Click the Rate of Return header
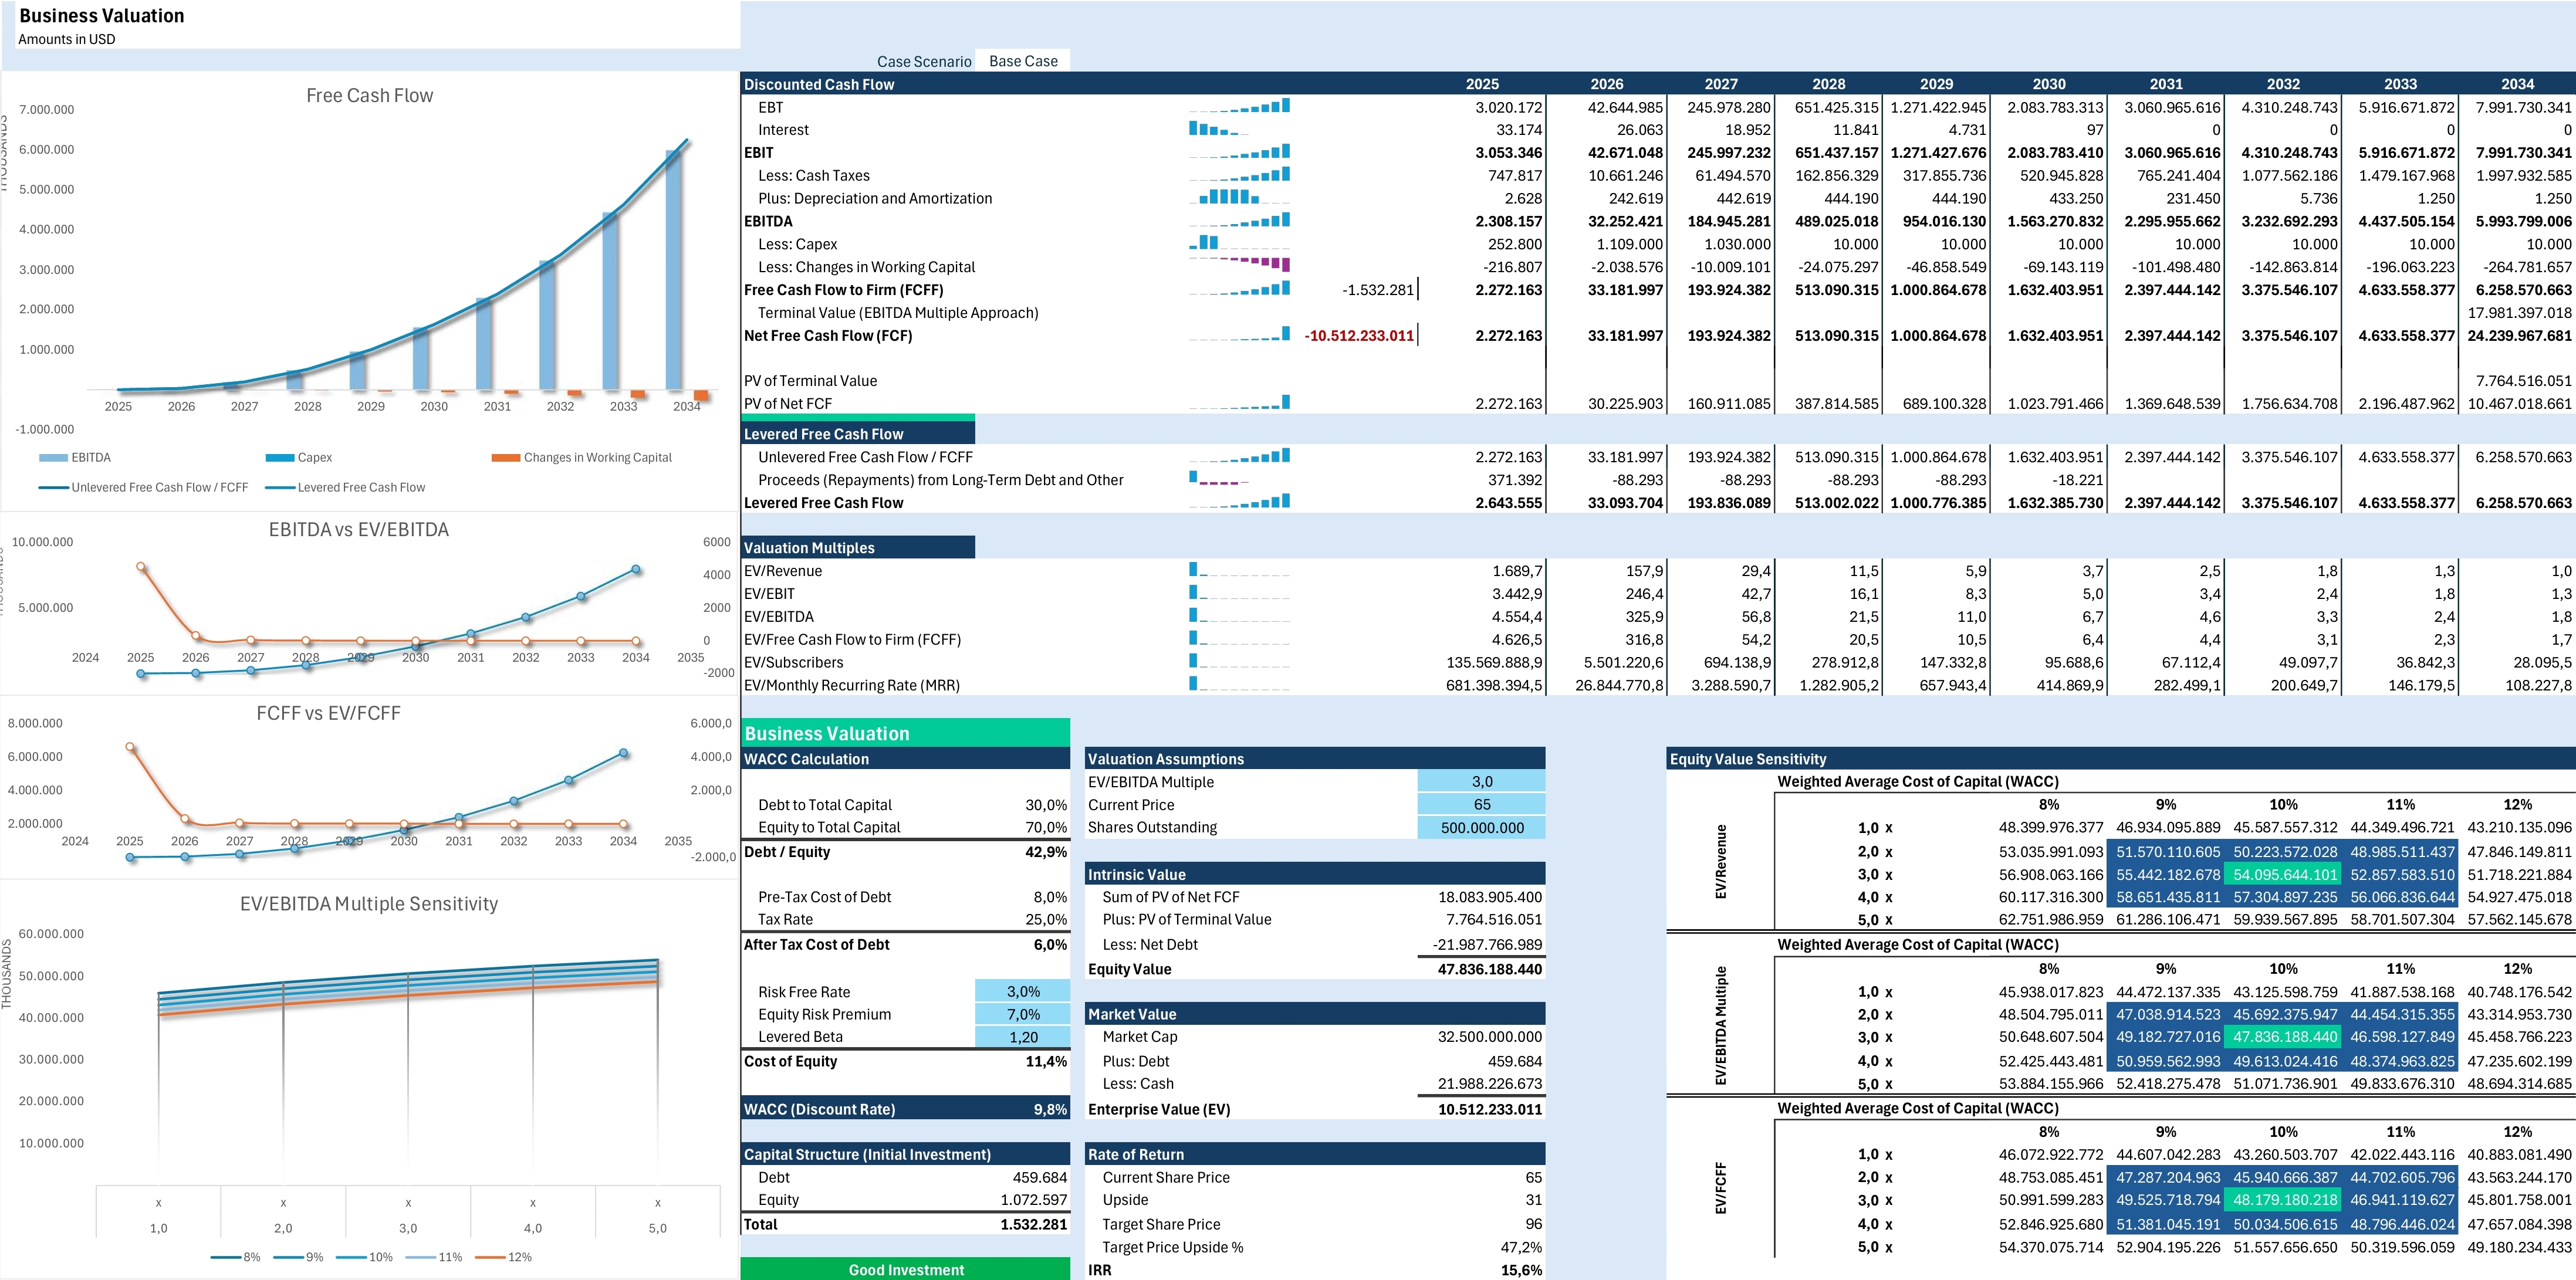This screenshot has height=1280, width=2576. 1315,1154
